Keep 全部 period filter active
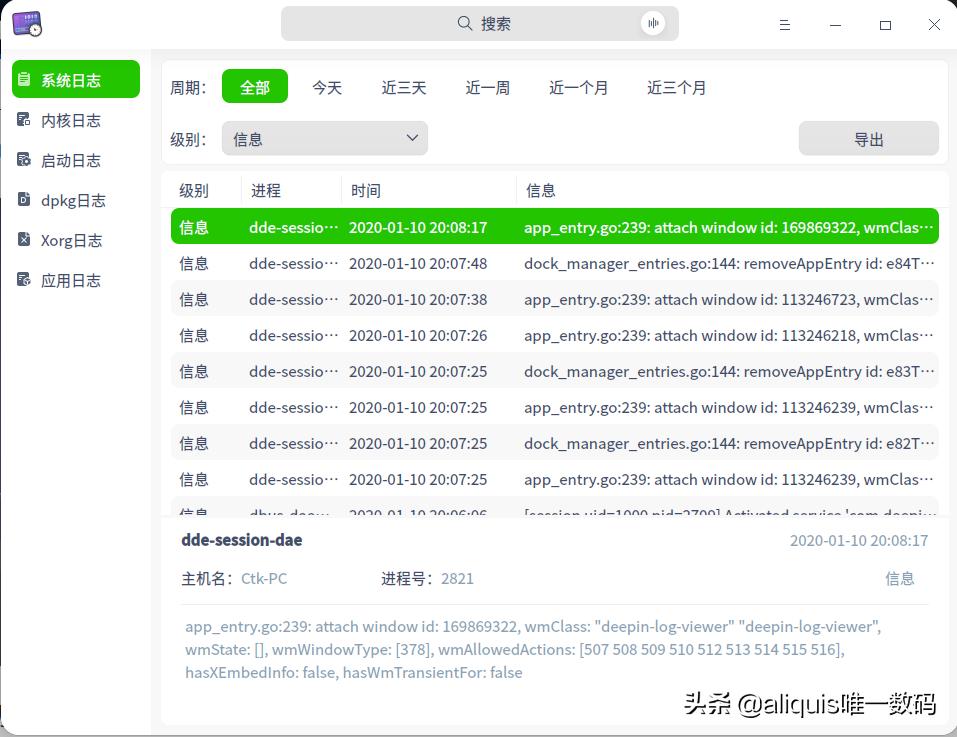 point(255,87)
